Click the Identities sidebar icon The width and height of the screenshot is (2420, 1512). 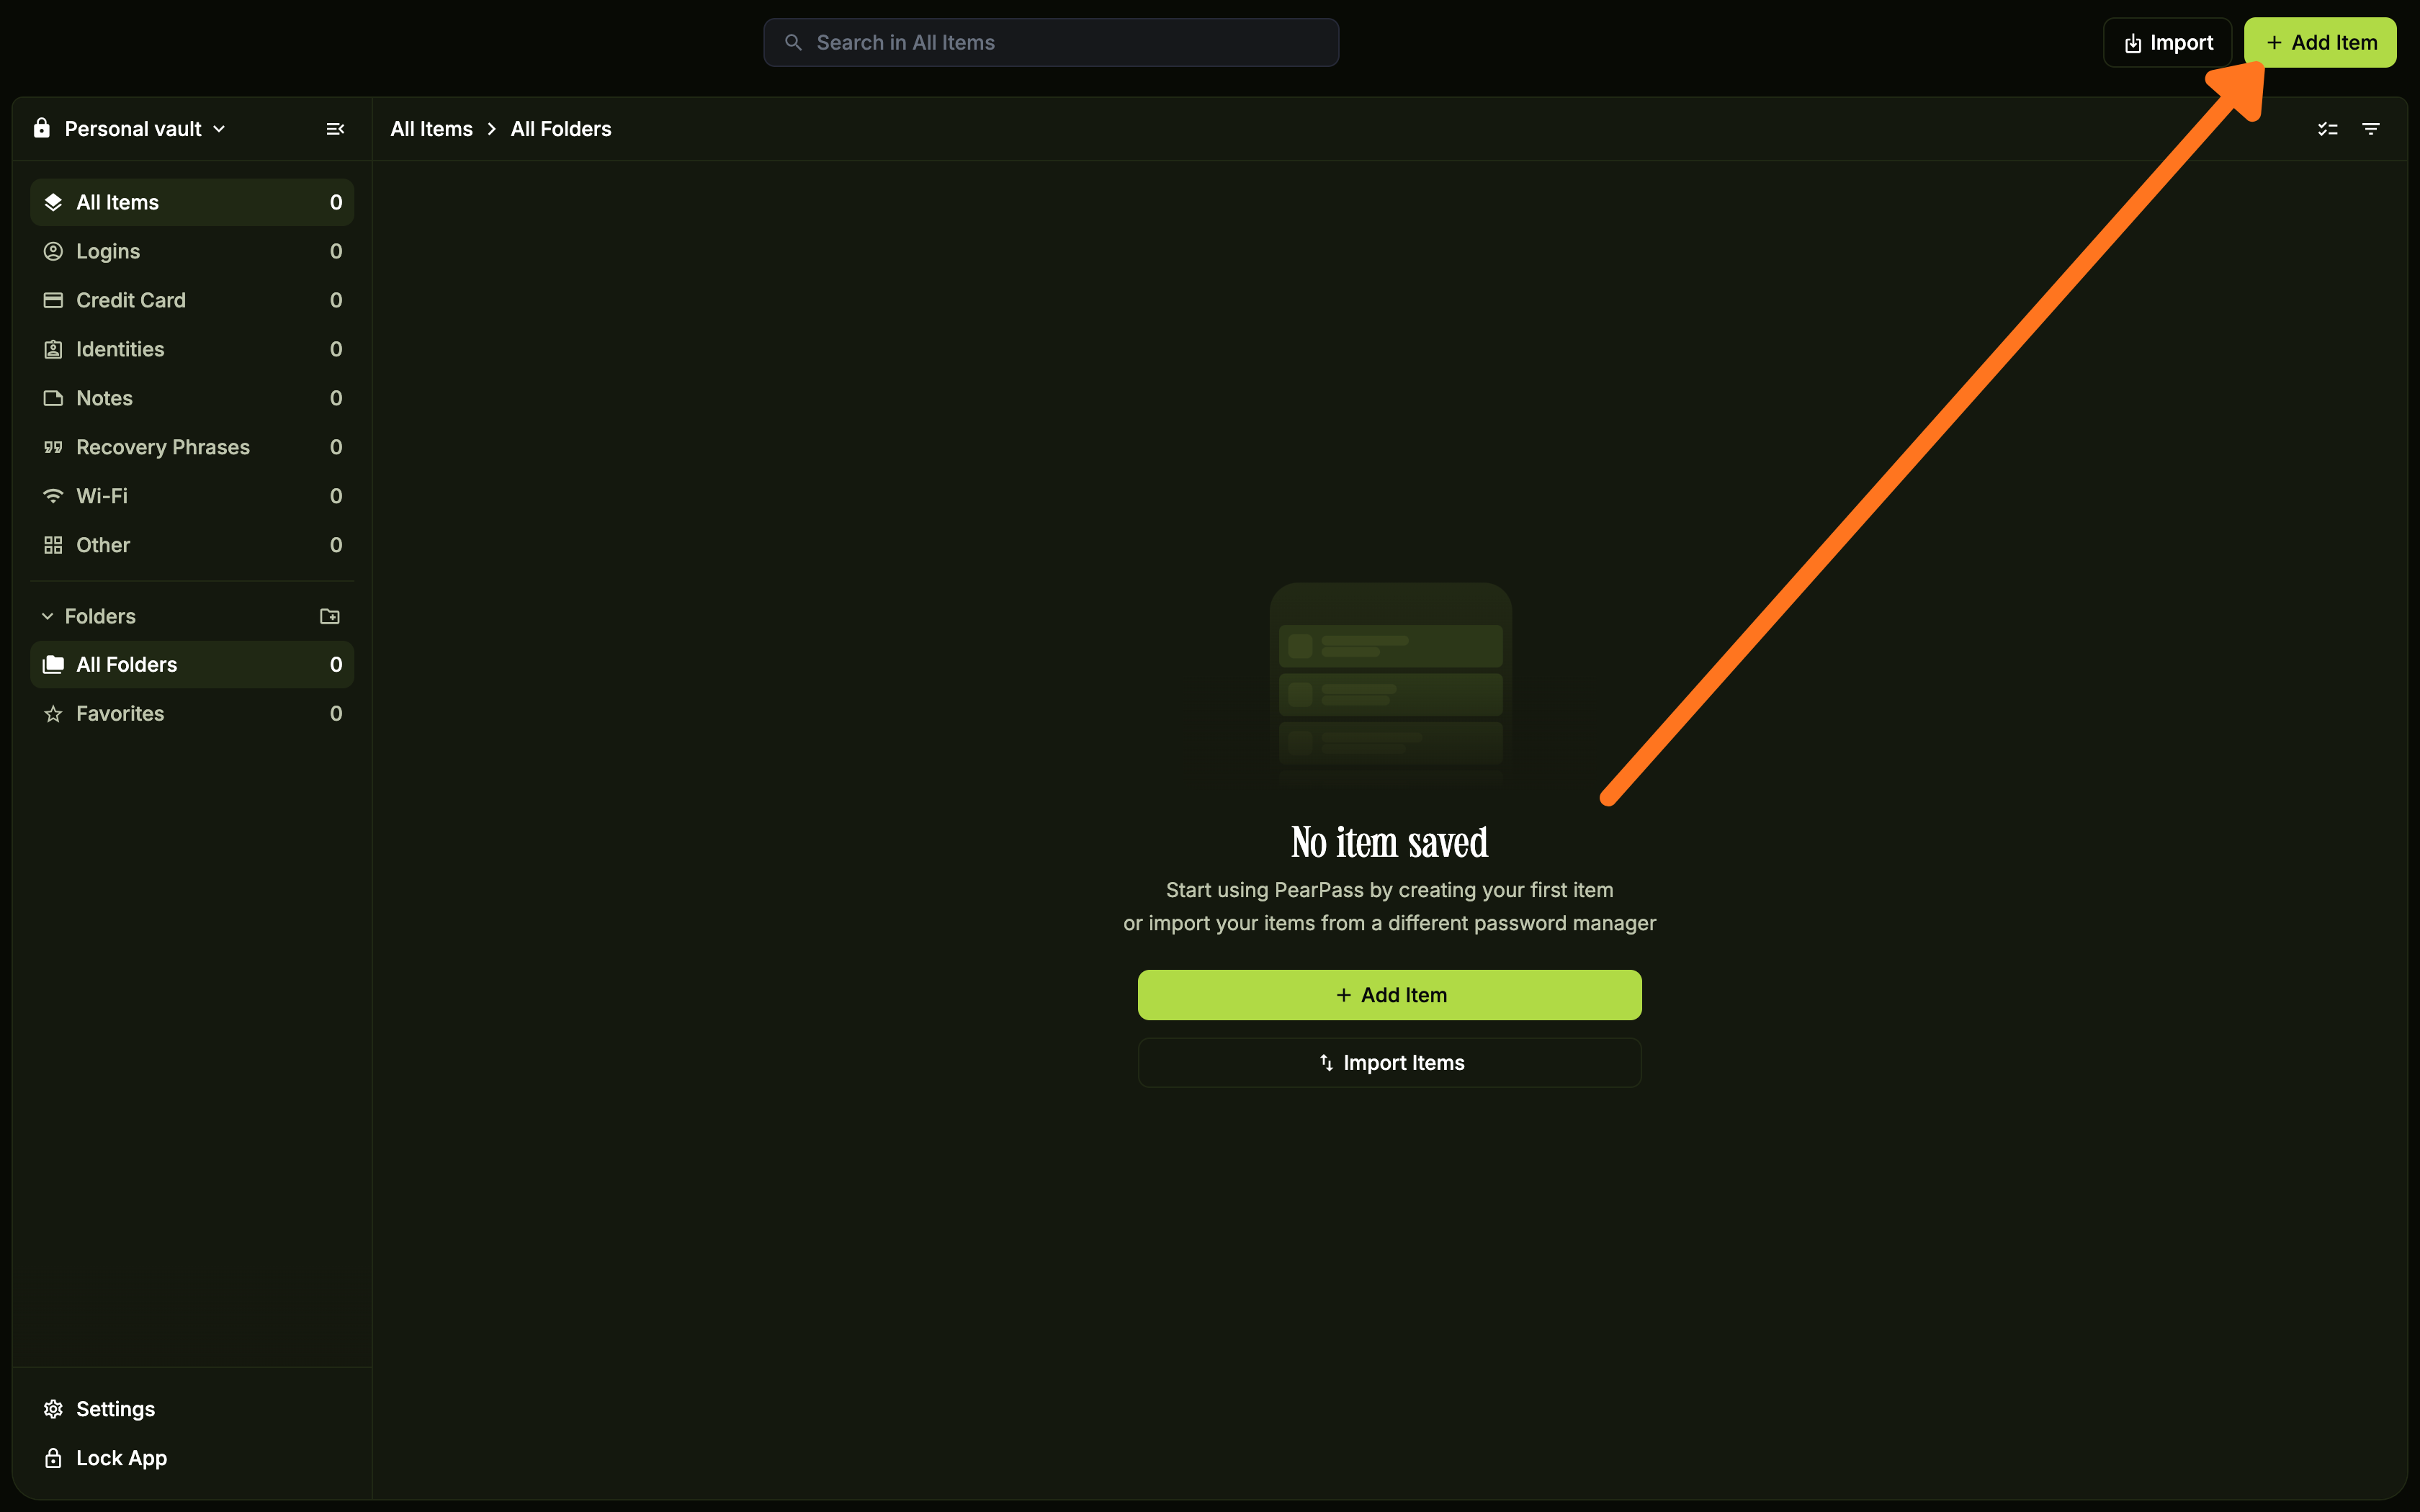point(53,348)
